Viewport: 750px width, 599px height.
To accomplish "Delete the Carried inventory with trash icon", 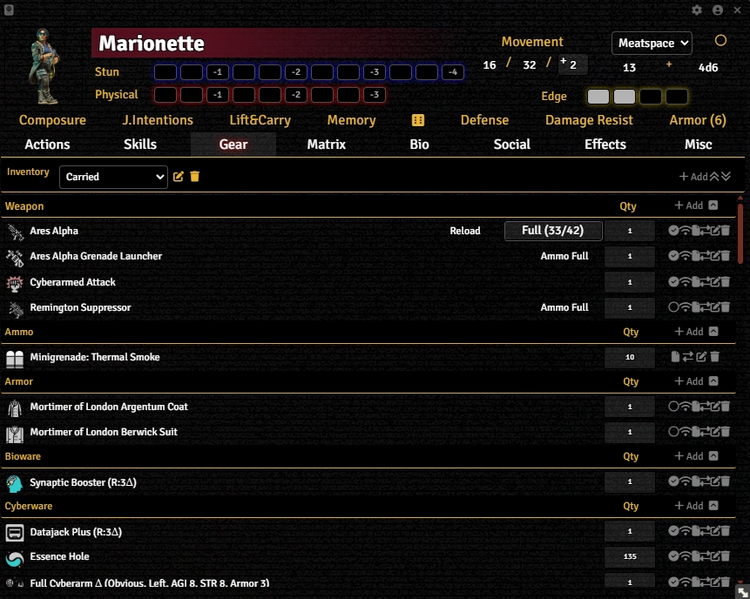I will (x=195, y=177).
